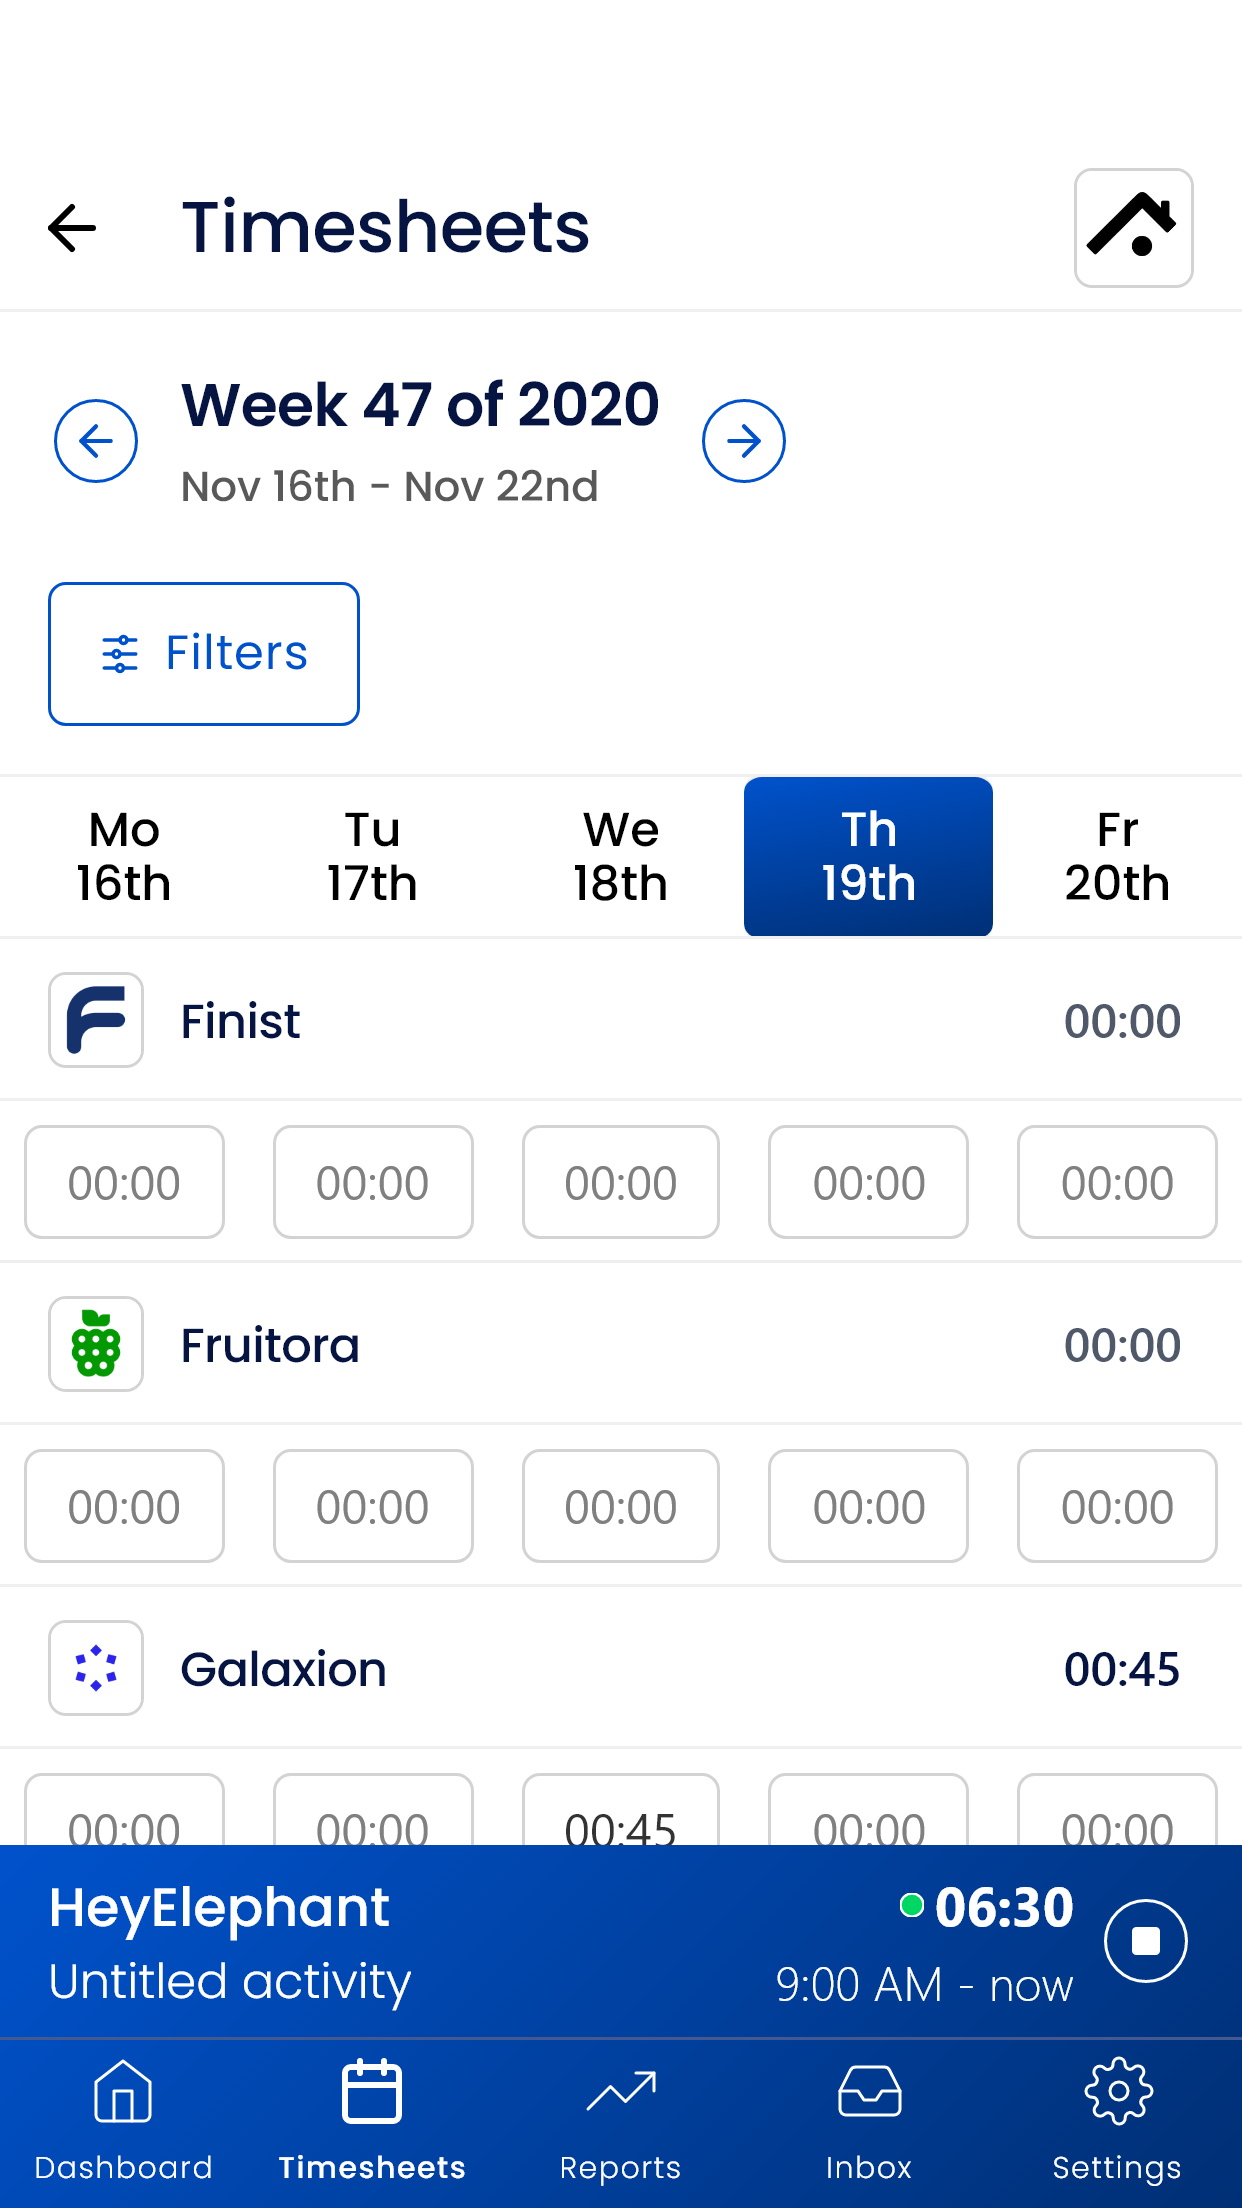Viewport: 1242px width, 2208px height.
Task: Open the company logo icon in header
Action: click(1133, 228)
